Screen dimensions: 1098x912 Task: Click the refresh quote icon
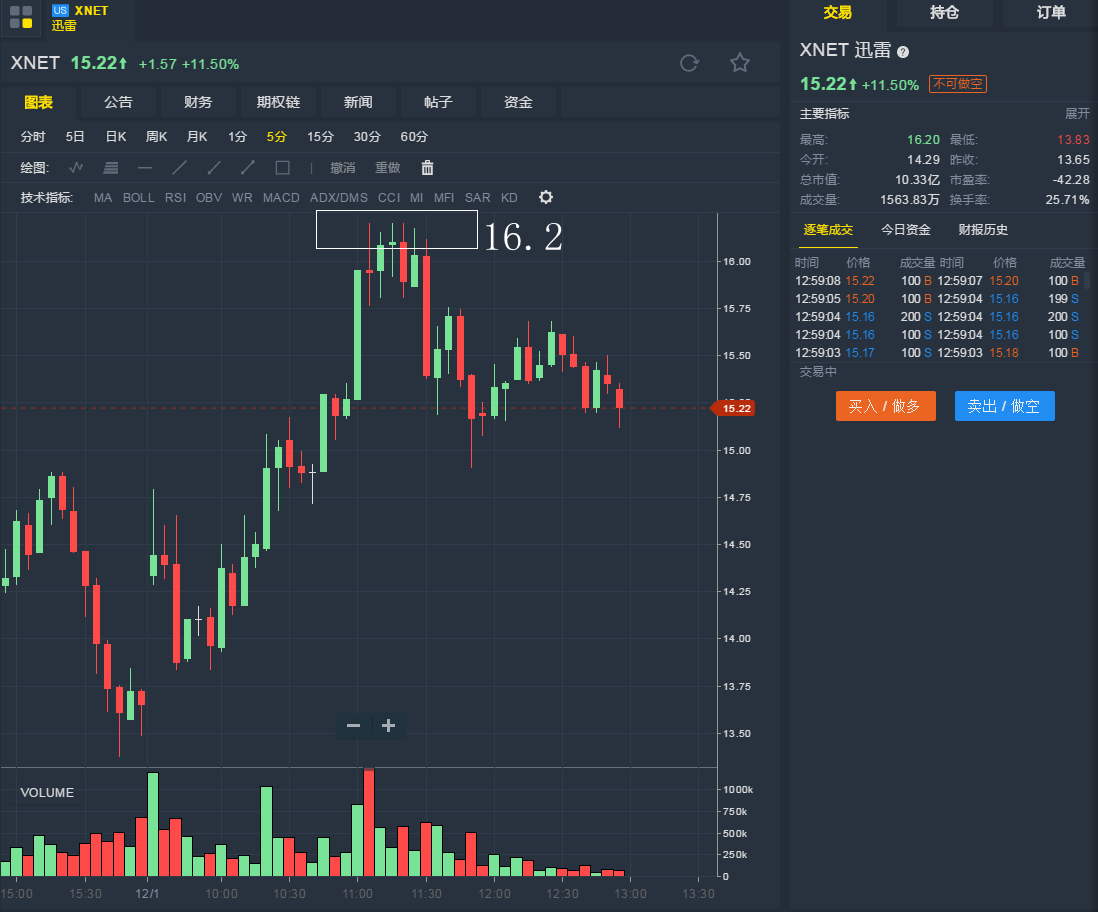pyautogui.click(x=689, y=63)
